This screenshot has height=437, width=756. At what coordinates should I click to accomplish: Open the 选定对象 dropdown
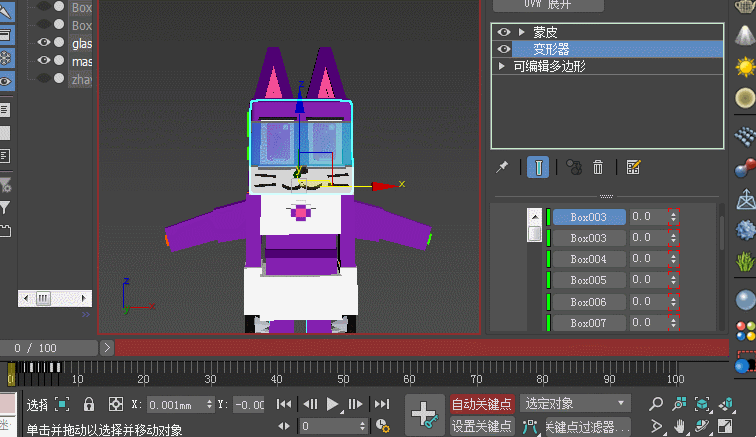pyautogui.click(x=576, y=403)
